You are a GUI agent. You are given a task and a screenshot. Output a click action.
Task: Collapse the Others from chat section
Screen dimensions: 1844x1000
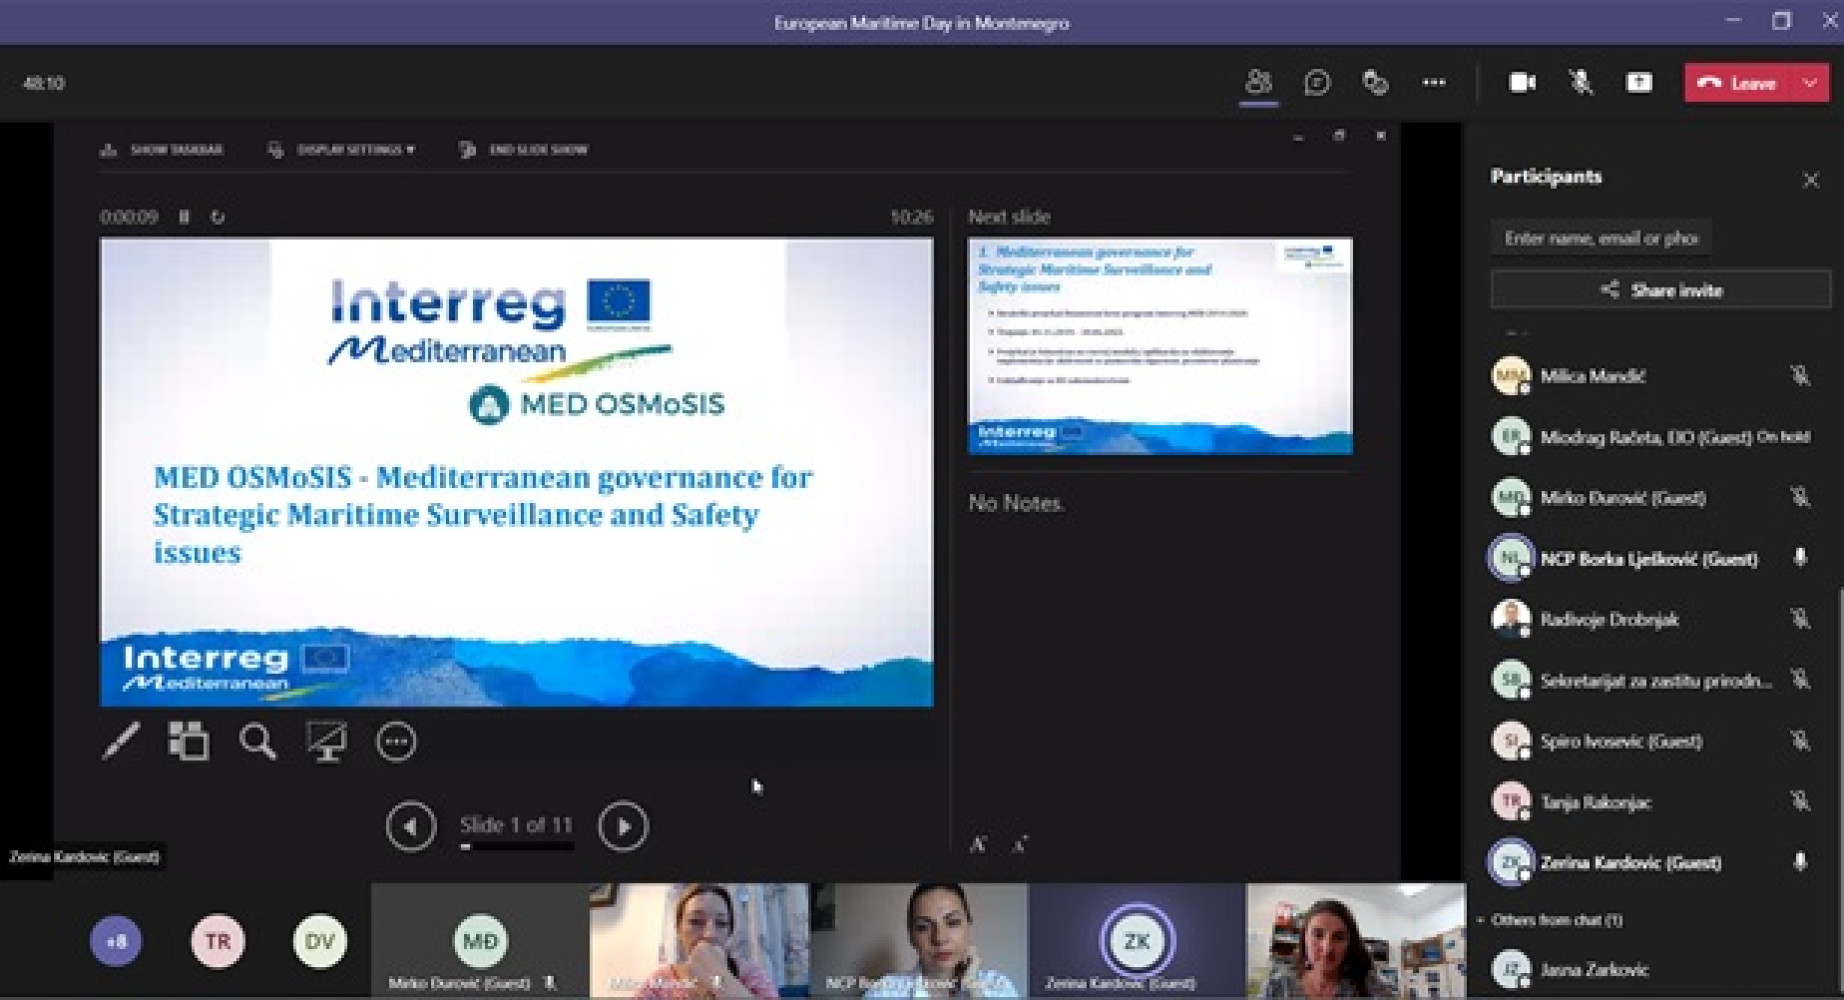1482,920
